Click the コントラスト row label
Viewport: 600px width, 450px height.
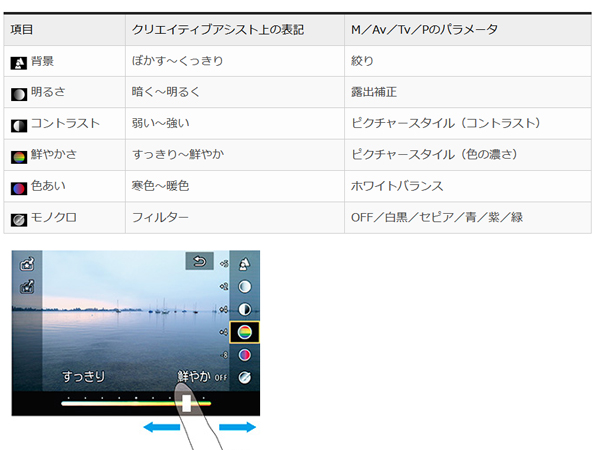[65, 123]
